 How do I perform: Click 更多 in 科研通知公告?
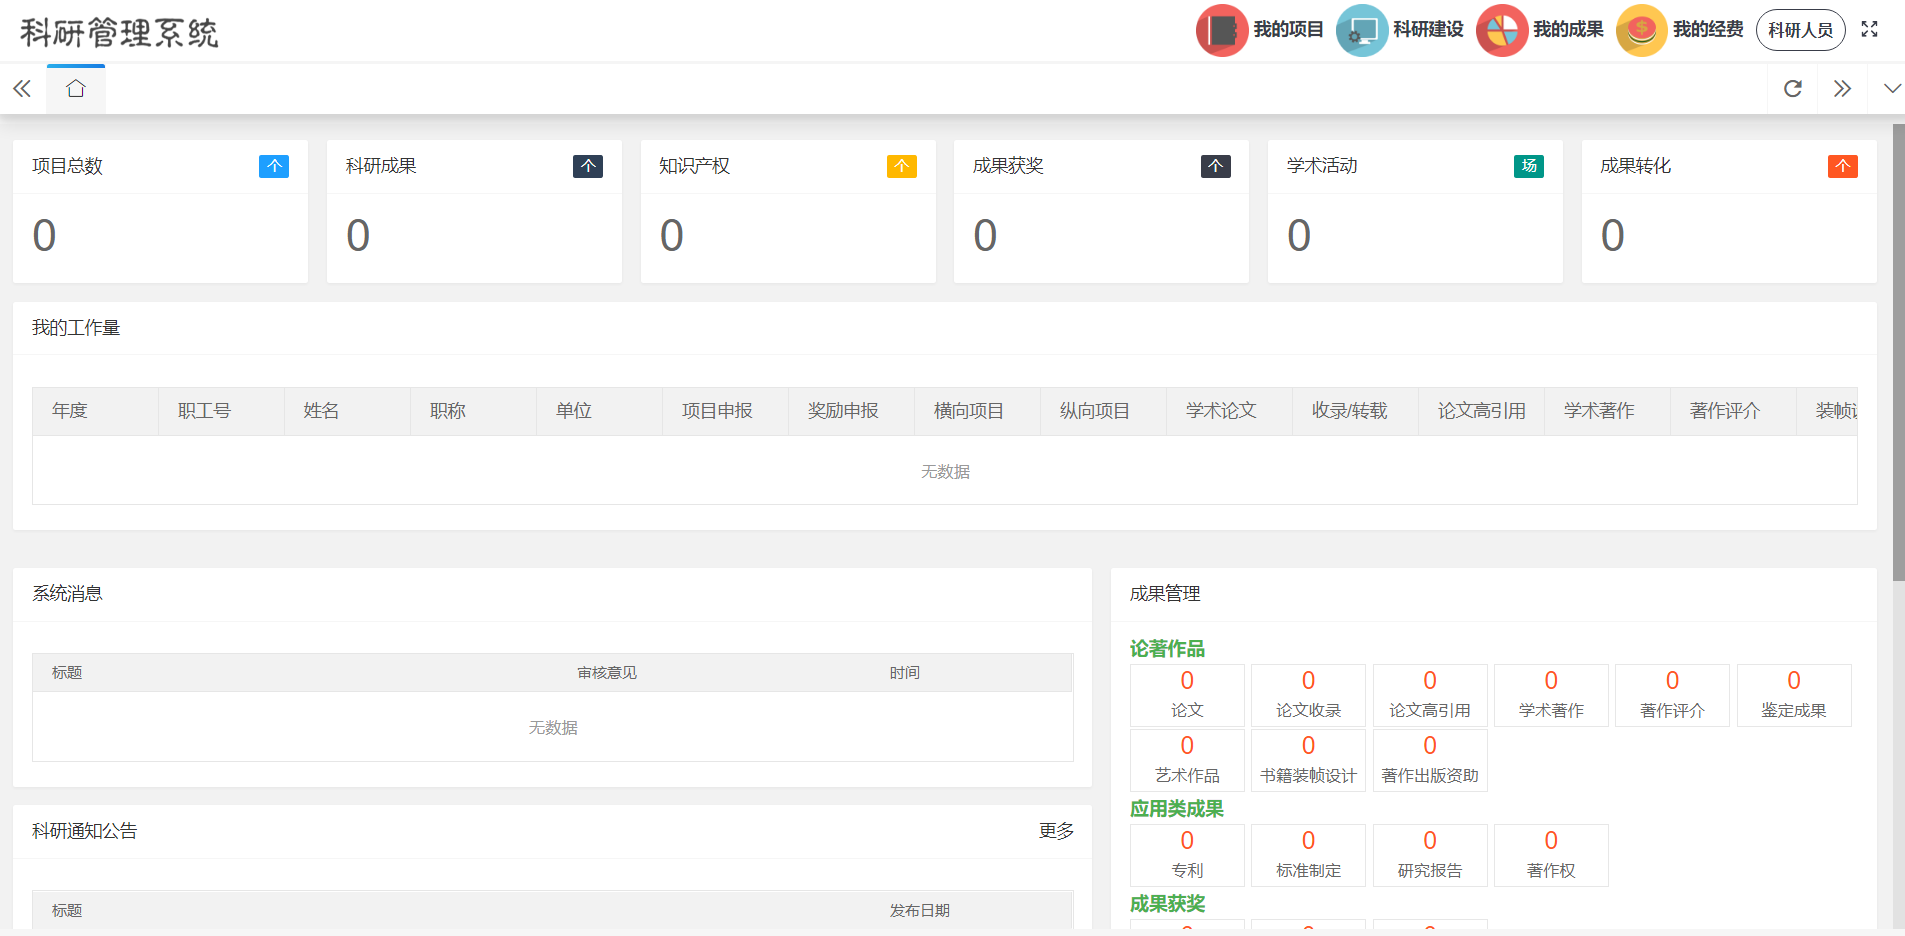(1056, 831)
